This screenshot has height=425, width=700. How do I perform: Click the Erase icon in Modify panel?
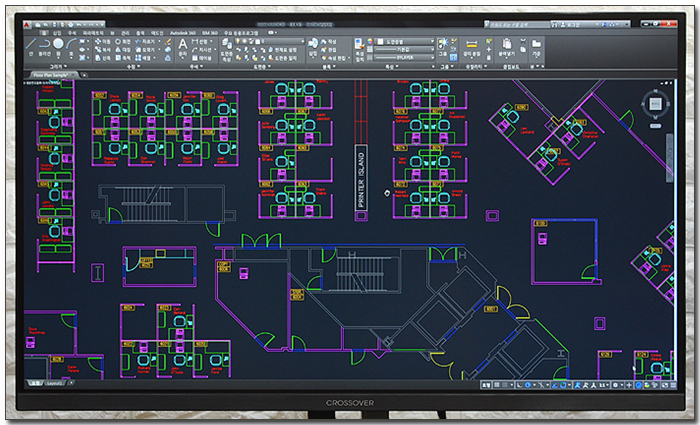[x=168, y=42]
